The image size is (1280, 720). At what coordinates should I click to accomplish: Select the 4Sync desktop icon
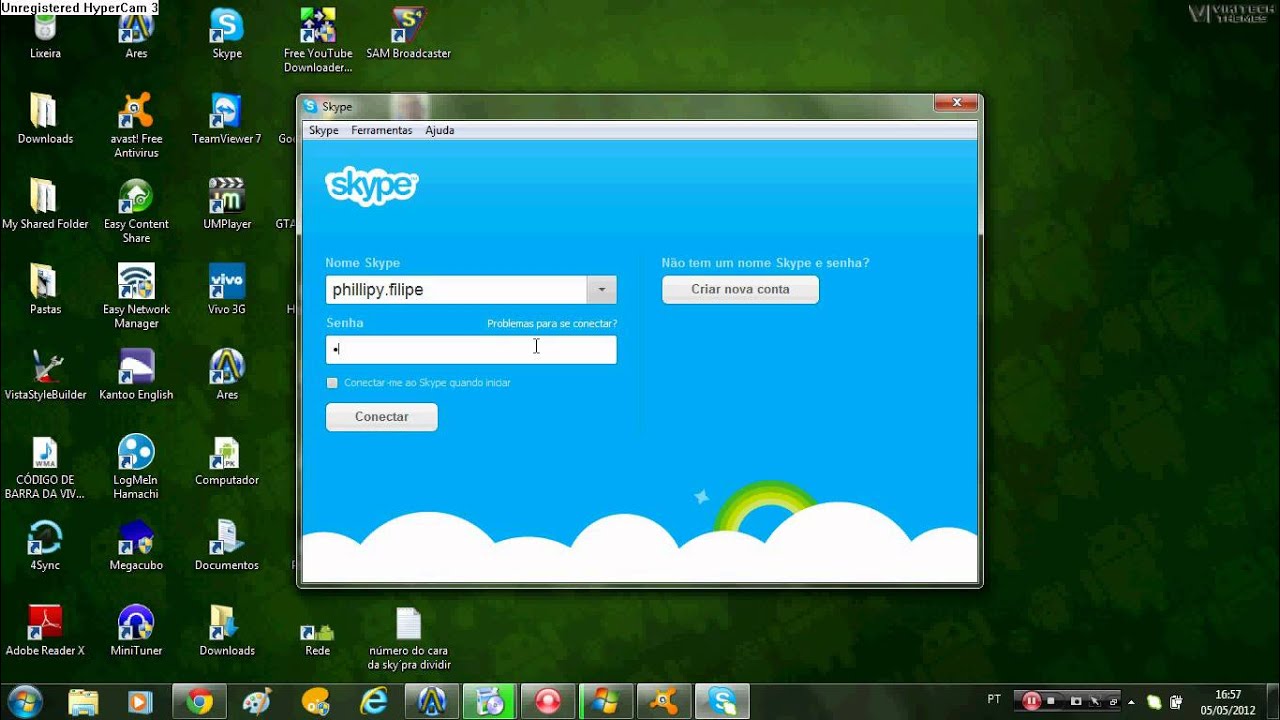[45, 546]
